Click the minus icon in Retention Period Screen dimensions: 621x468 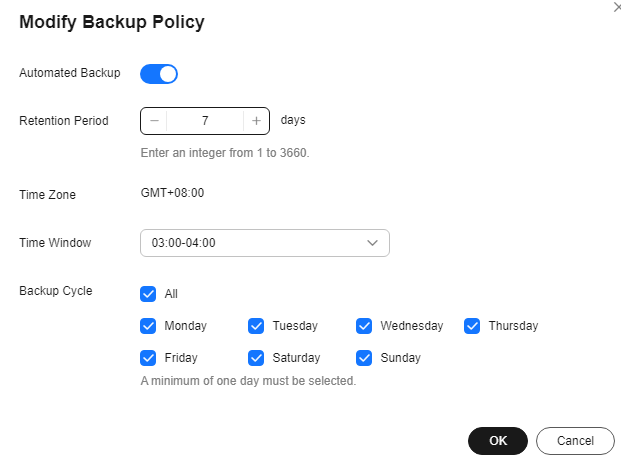(154, 121)
